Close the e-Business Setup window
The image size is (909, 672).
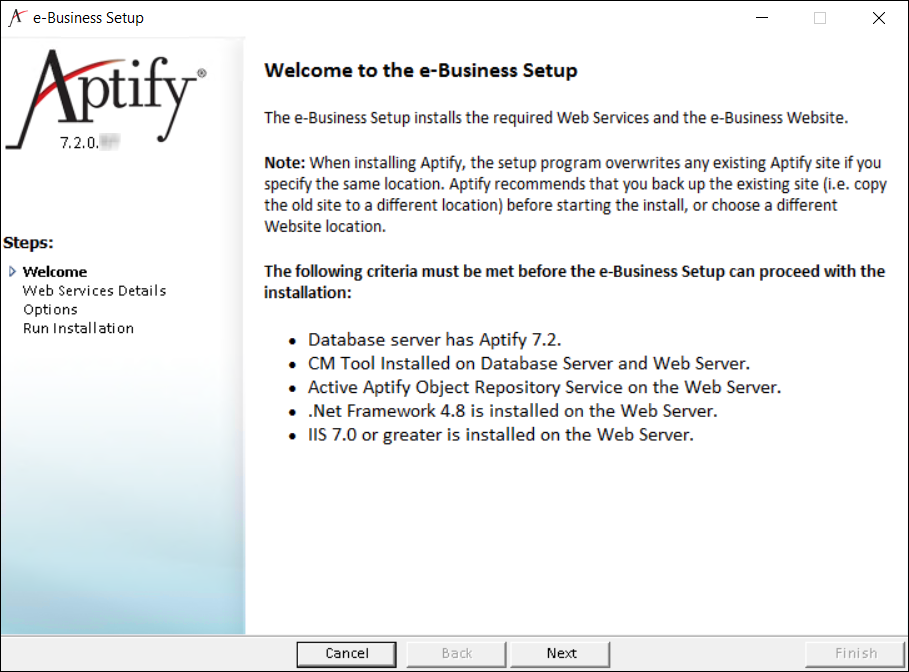click(x=878, y=18)
